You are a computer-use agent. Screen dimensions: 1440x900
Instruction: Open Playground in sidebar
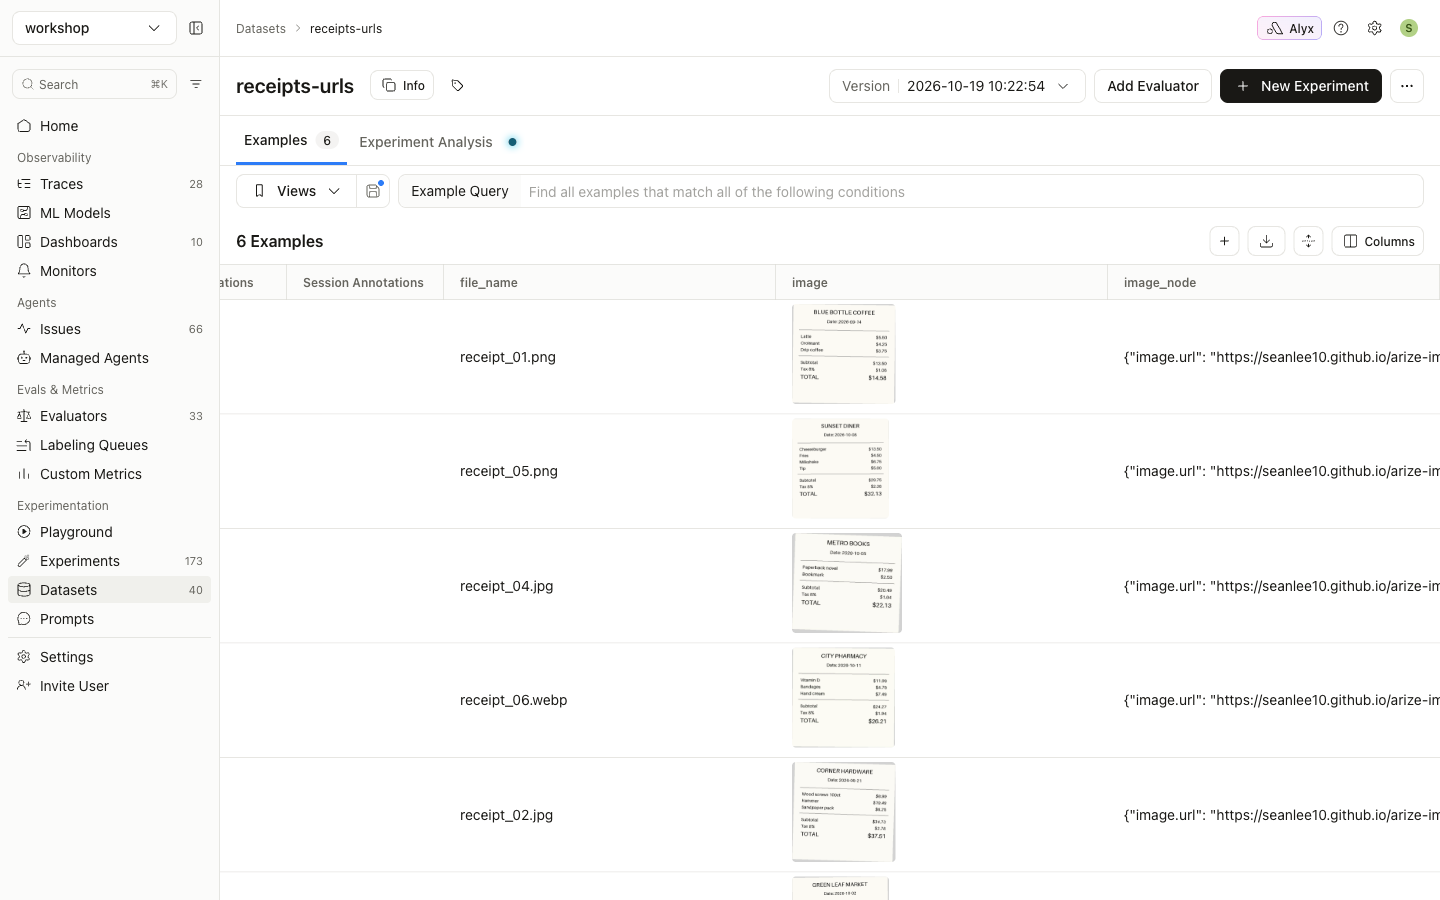[110, 532]
